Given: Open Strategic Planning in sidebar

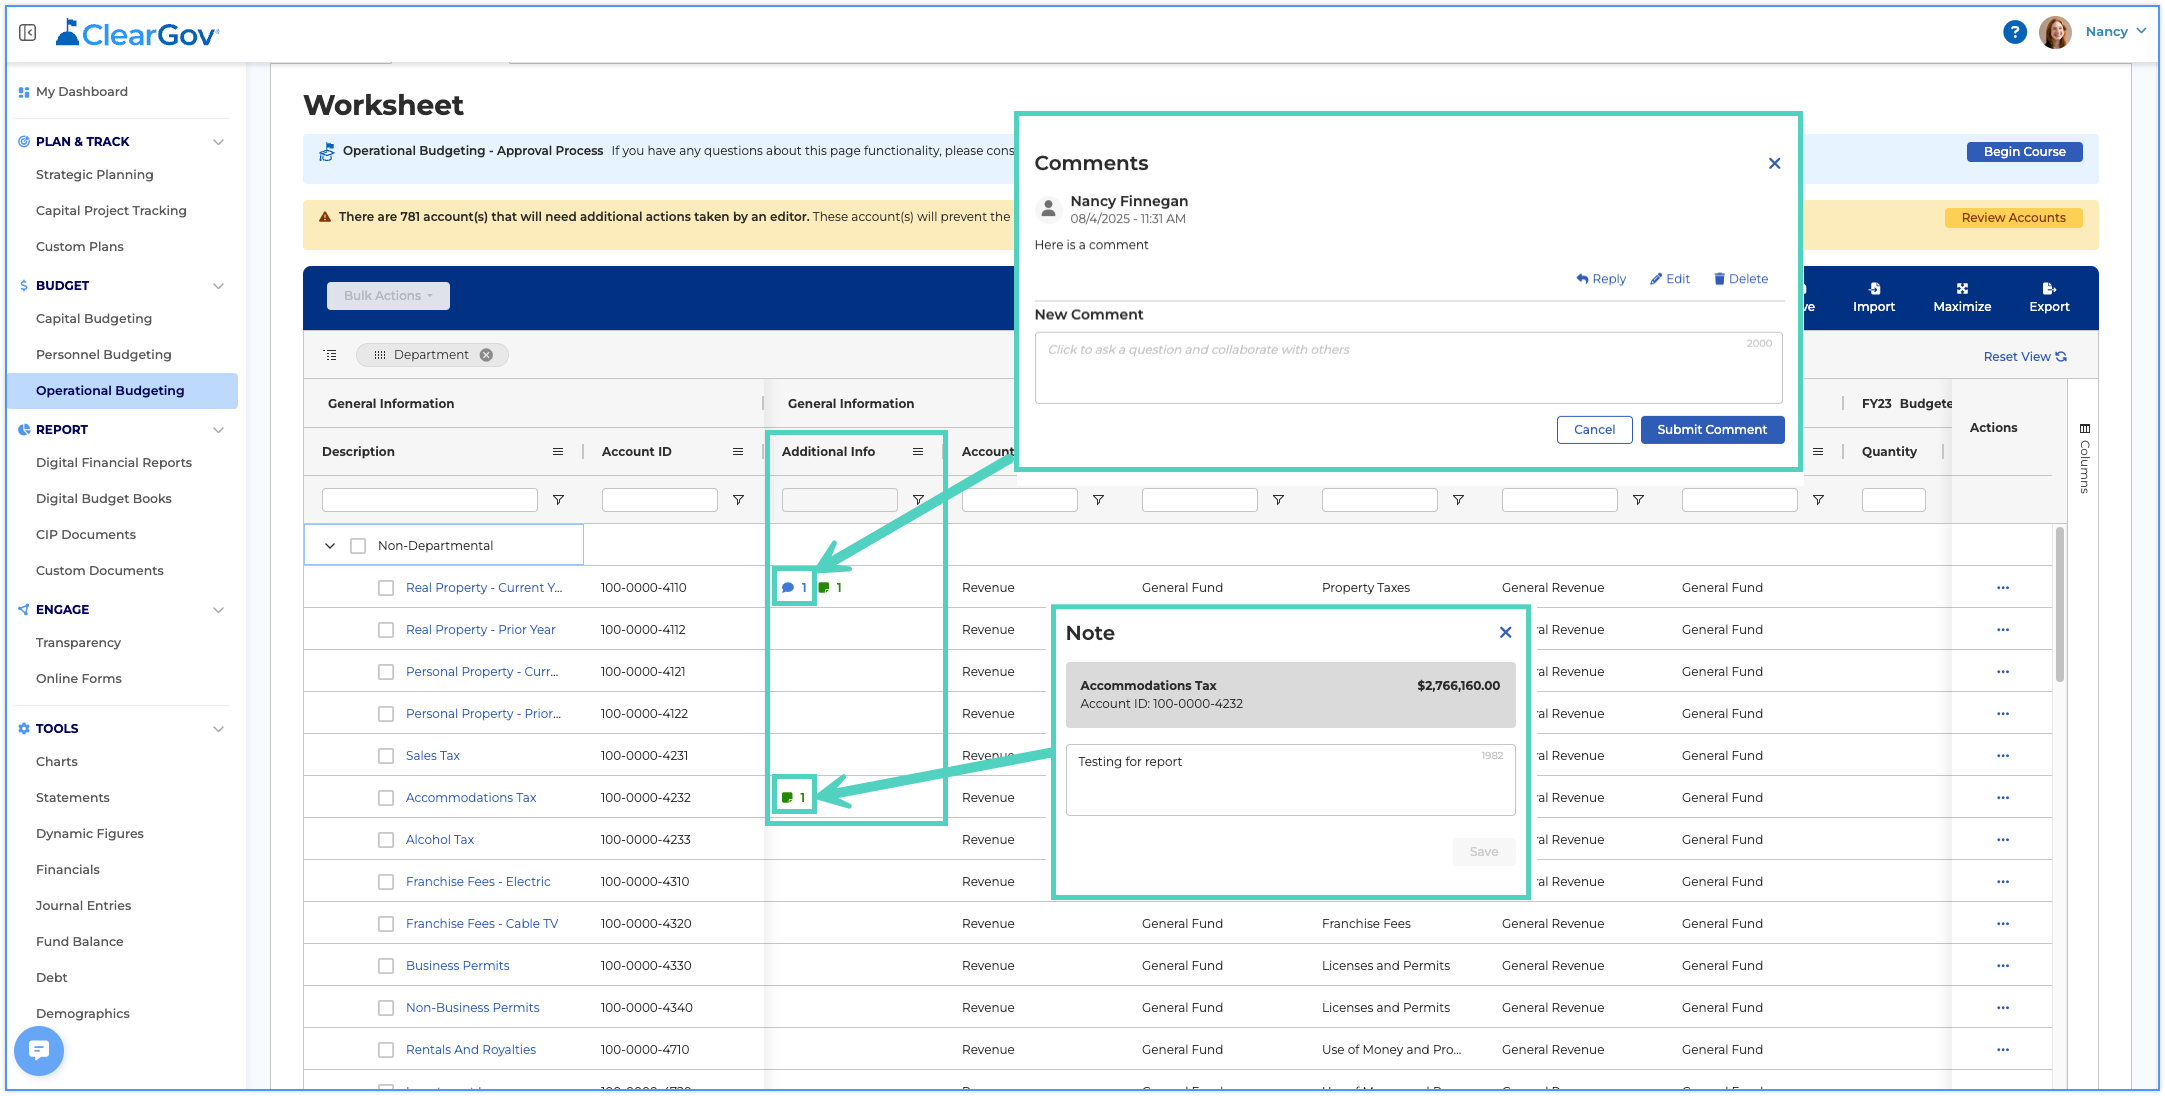Looking at the screenshot, I should [95, 175].
